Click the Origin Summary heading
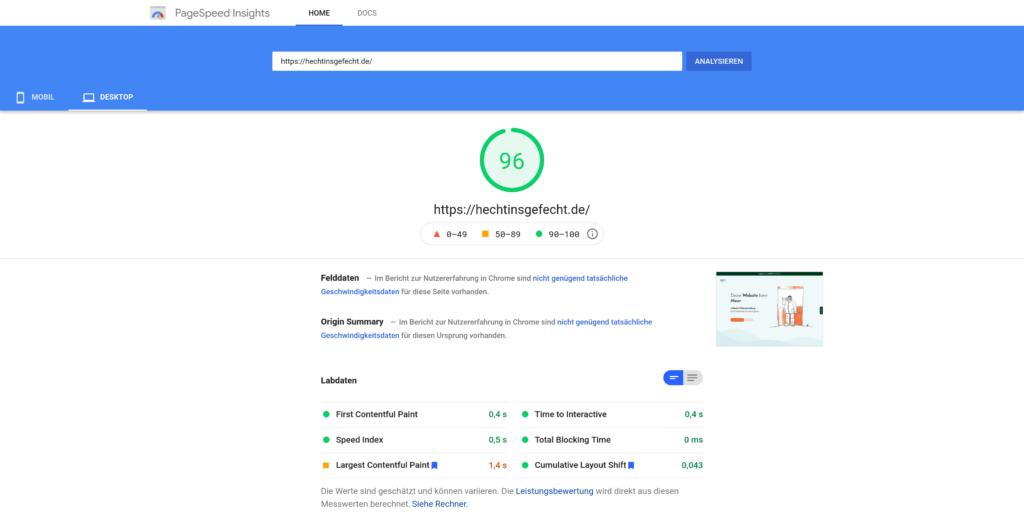The width and height of the screenshot is (1024, 517). (x=352, y=322)
